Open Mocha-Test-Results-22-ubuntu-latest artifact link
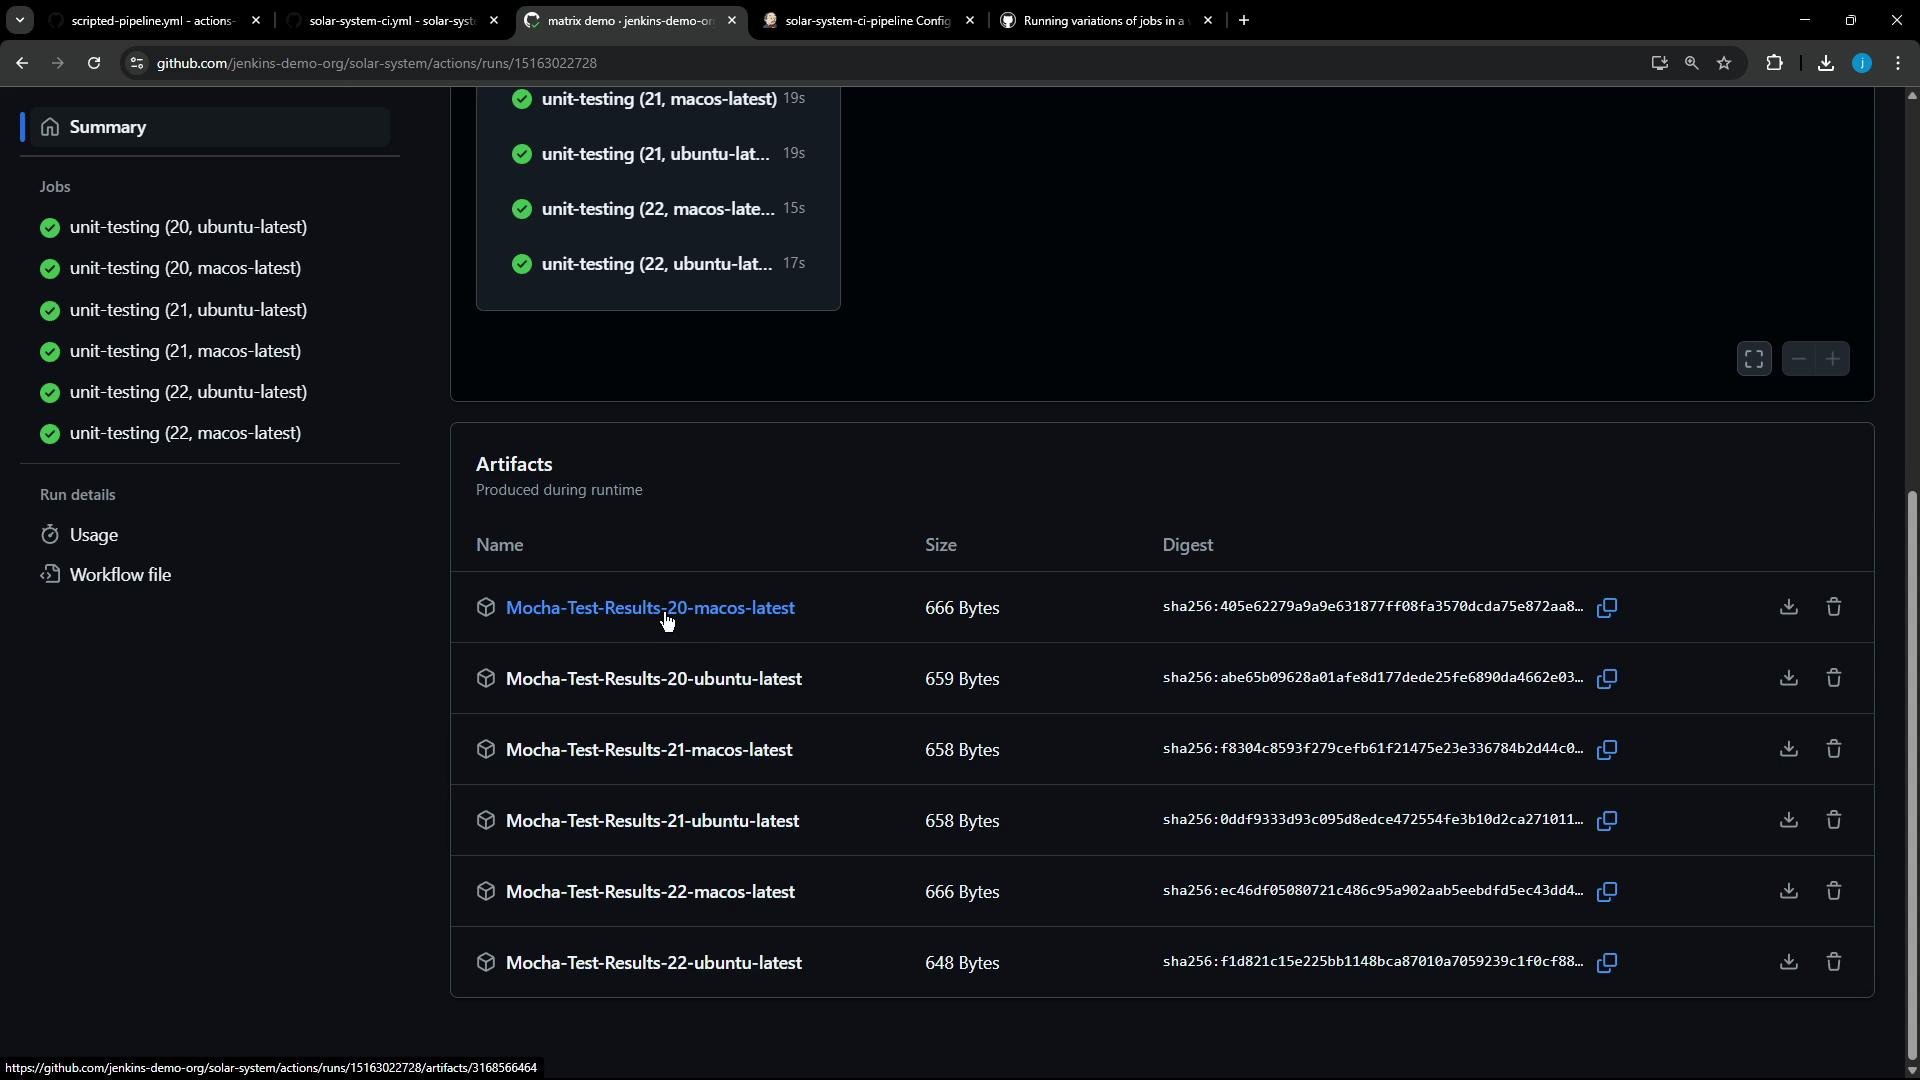The image size is (1920, 1080). pyautogui.click(x=654, y=963)
